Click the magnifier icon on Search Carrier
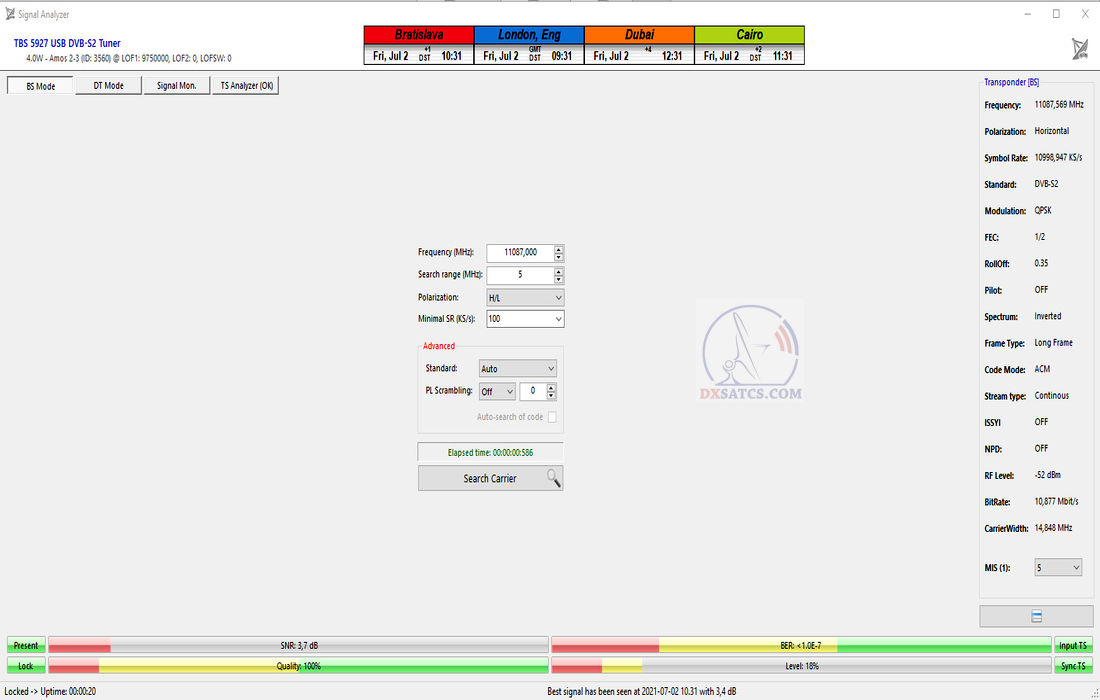The width and height of the screenshot is (1100, 700). pyautogui.click(x=554, y=478)
